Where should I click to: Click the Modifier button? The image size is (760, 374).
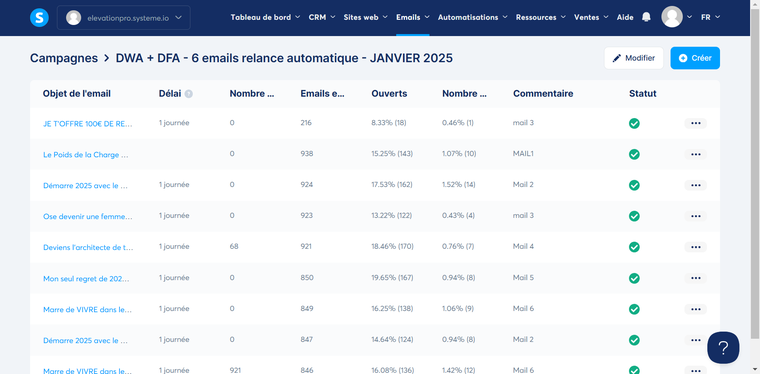pyautogui.click(x=634, y=58)
